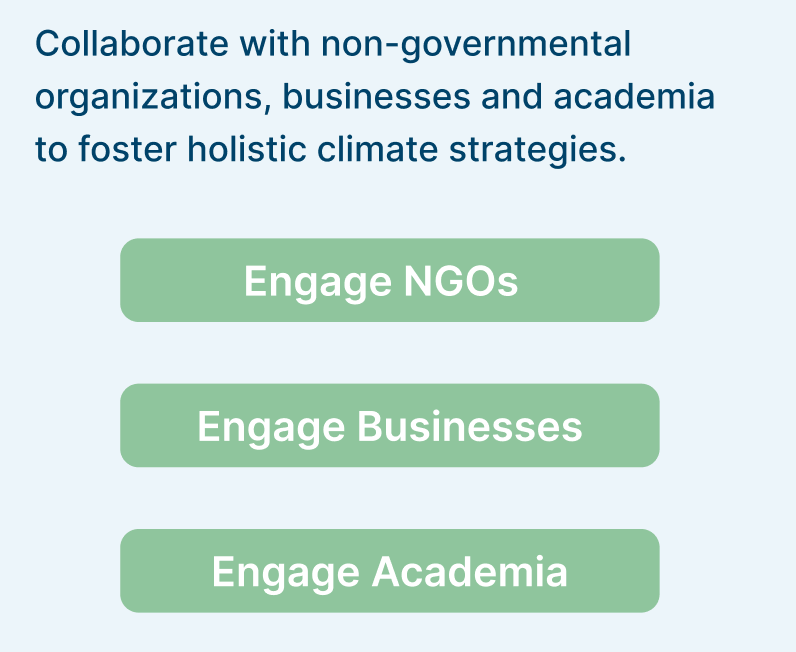Choose the middle green Businesses button
The height and width of the screenshot is (652, 796).
pyautogui.click(x=389, y=426)
